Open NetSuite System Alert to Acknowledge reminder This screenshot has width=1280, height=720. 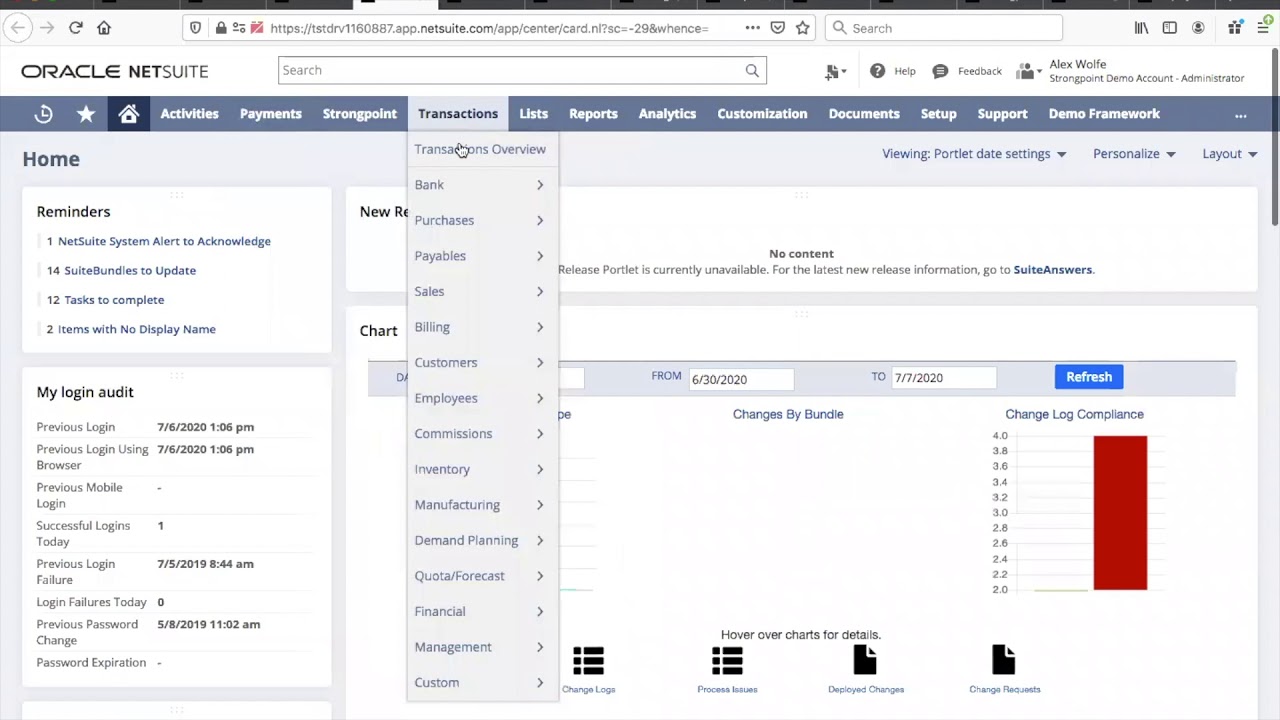coord(164,241)
